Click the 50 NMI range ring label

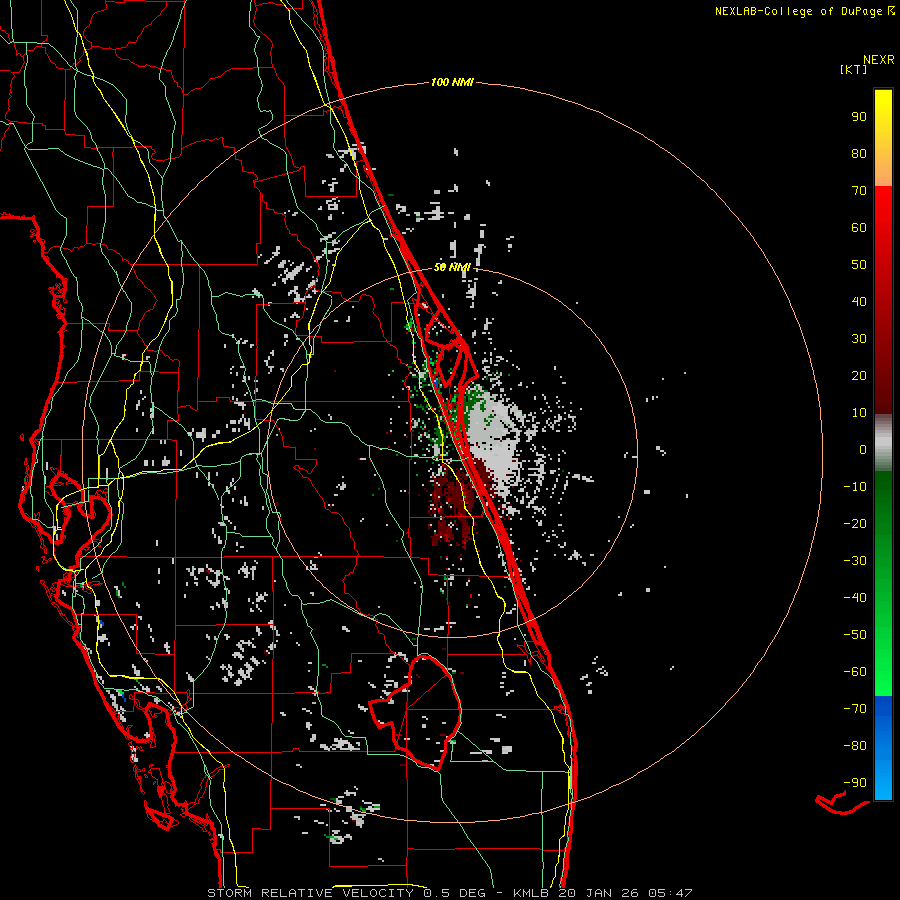(452, 267)
